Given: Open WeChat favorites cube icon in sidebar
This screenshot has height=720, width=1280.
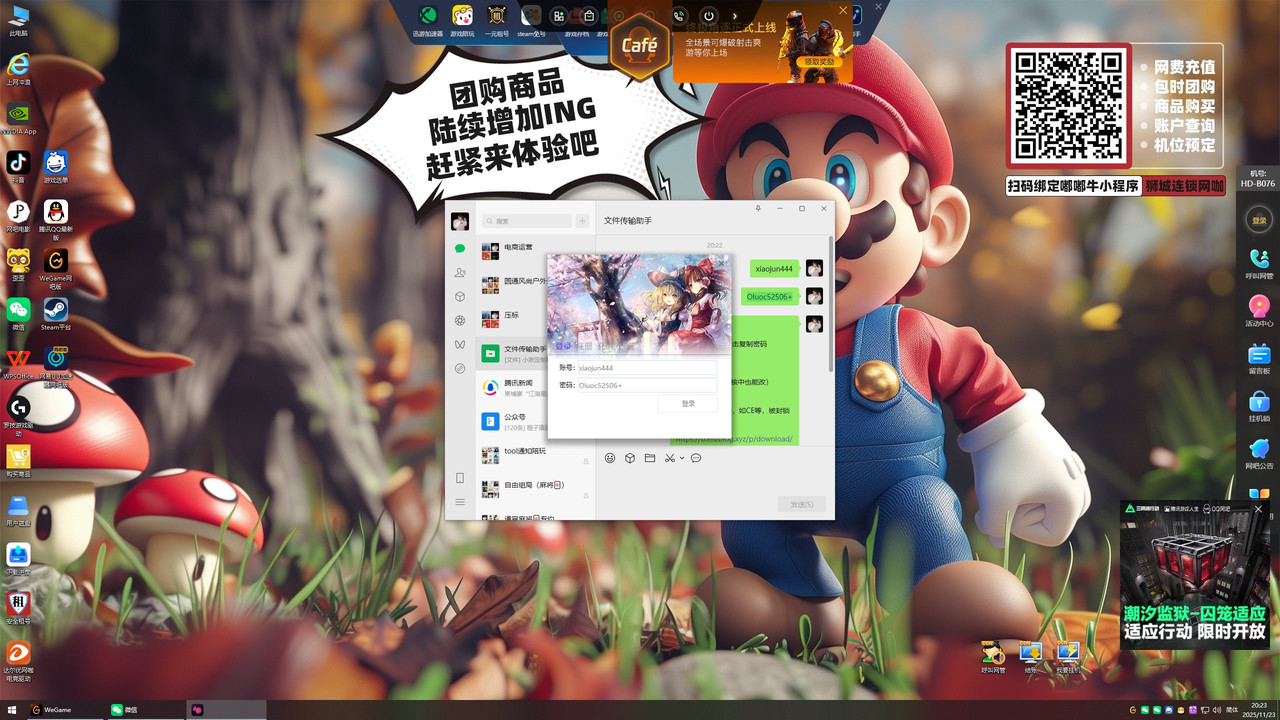Looking at the screenshot, I should tap(460, 296).
